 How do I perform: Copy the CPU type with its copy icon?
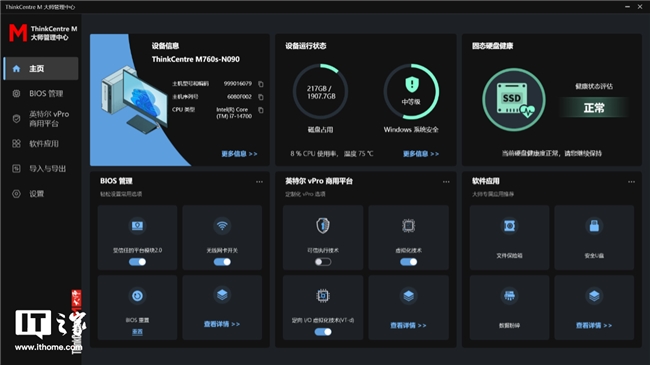coord(261,110)
